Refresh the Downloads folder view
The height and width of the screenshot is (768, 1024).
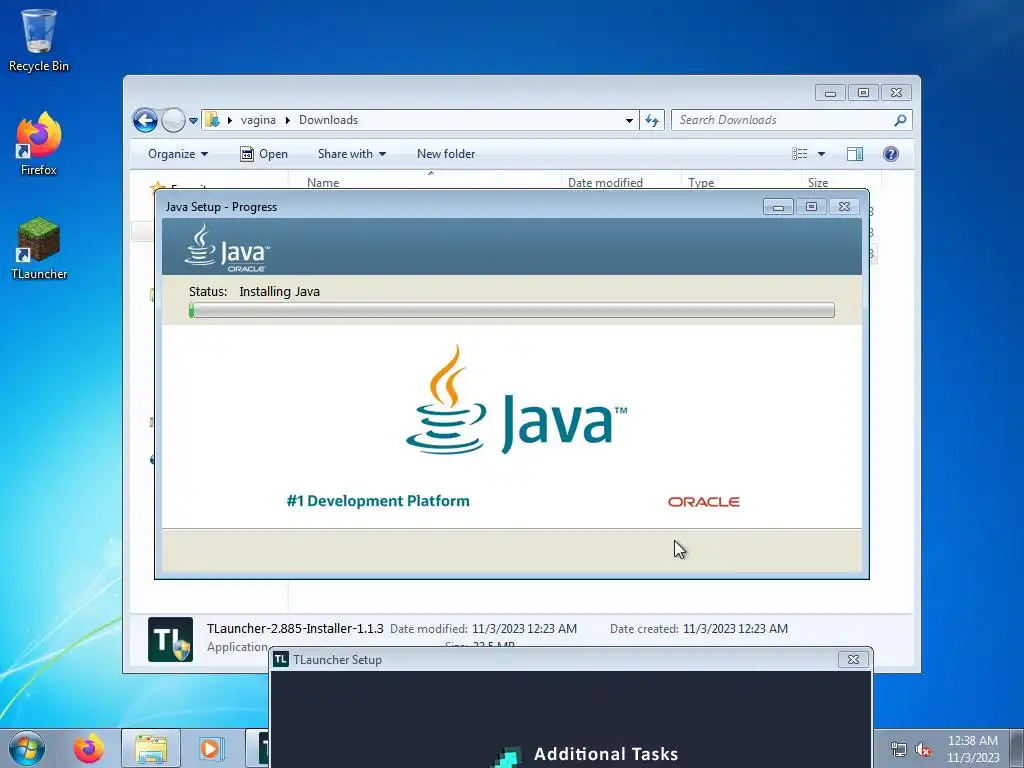[x=652, y=120]
